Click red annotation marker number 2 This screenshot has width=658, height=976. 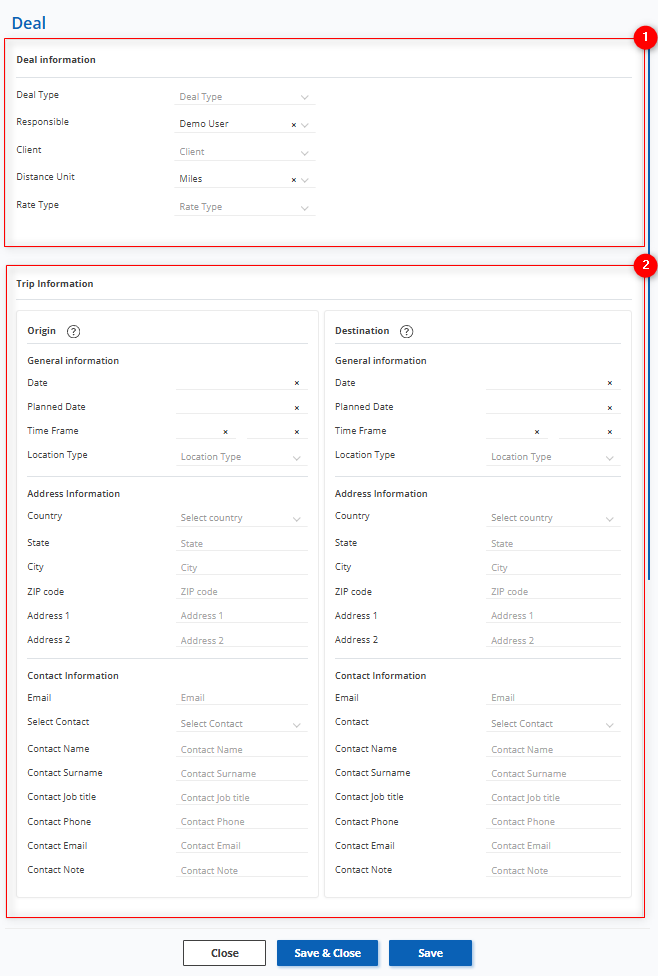645,265
